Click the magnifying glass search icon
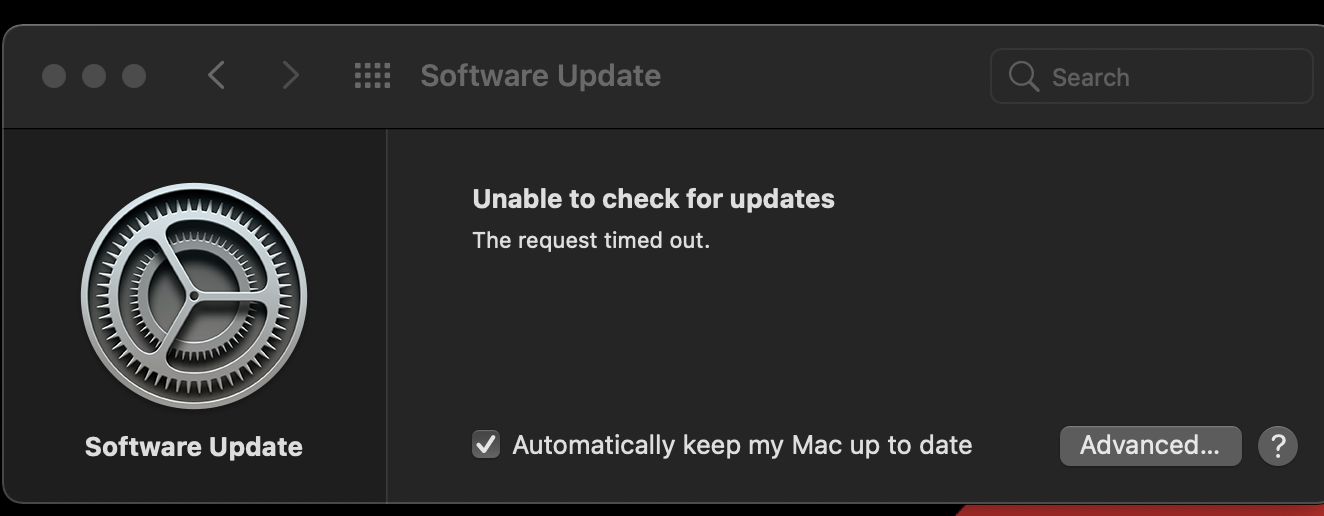This screenshot has height=516, width=1324. click(1023, 76)
